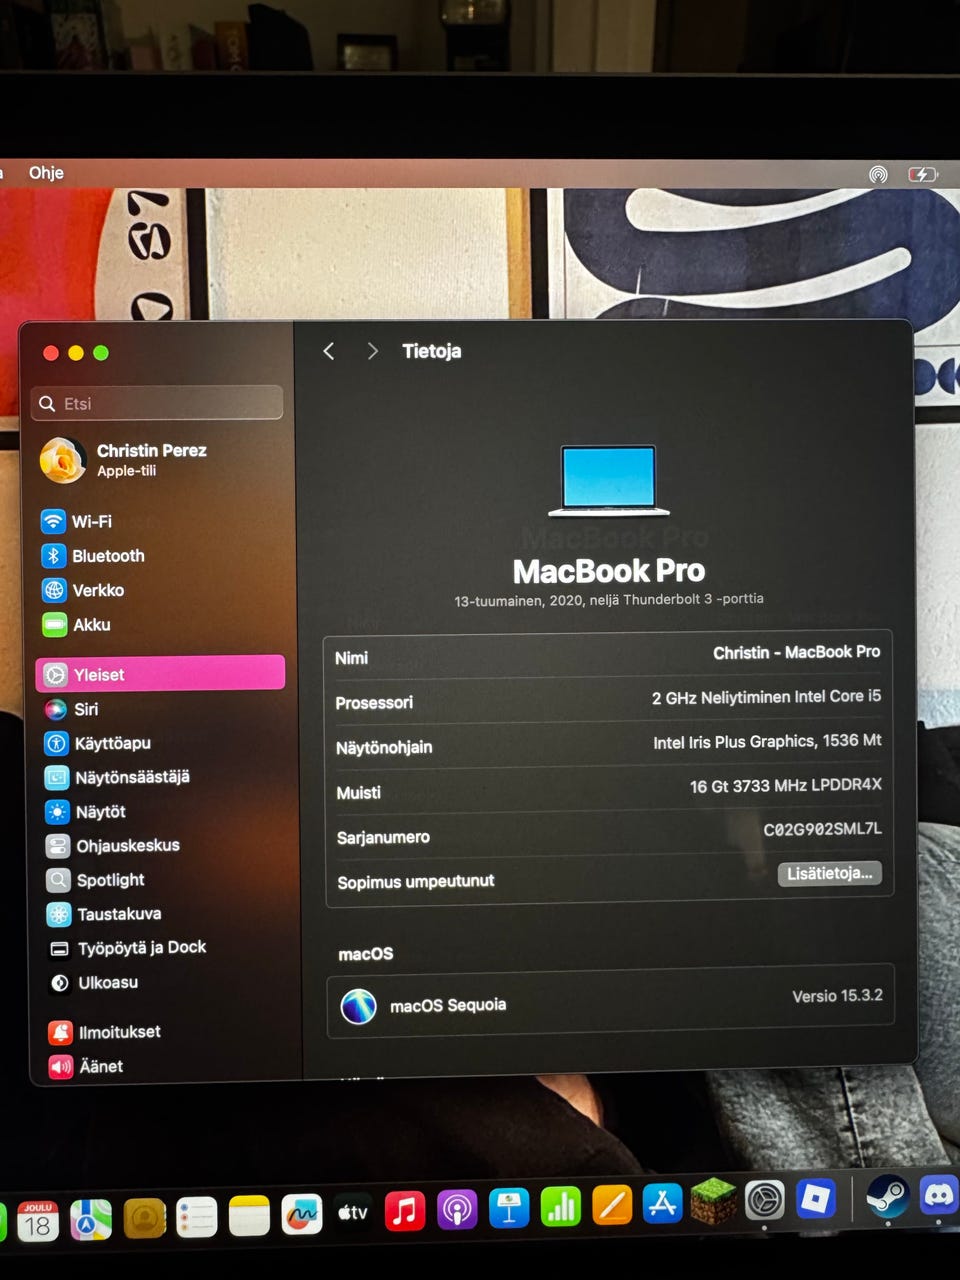Screen dimensions: 960x1280
Task: Open Näytönsäästäjä screen saver settings
Action: (117, 777)
